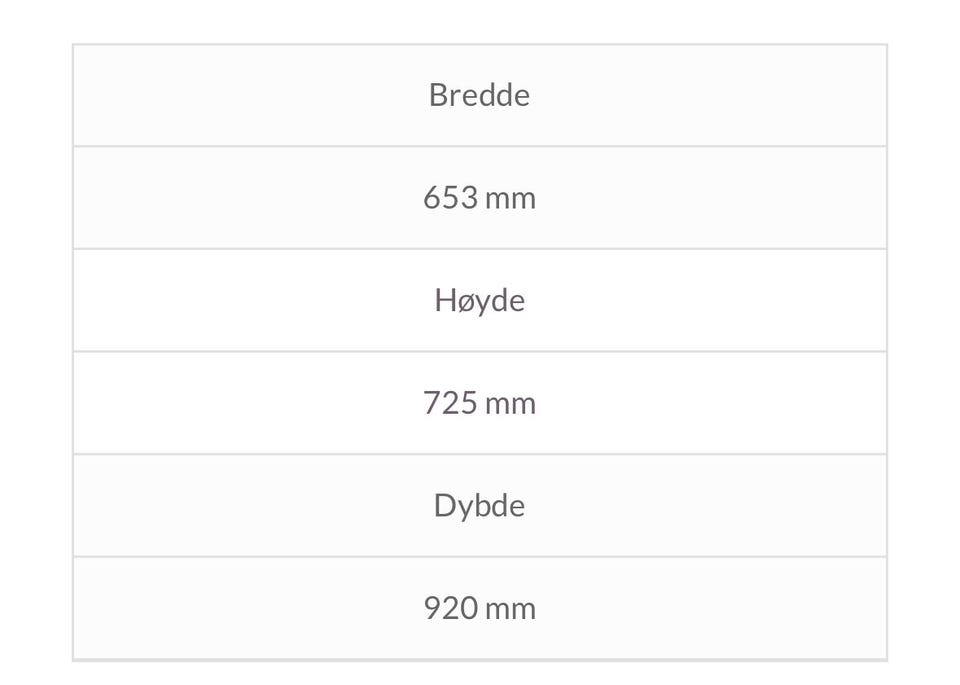Click the letter B in Bredde

coord(437,95)
